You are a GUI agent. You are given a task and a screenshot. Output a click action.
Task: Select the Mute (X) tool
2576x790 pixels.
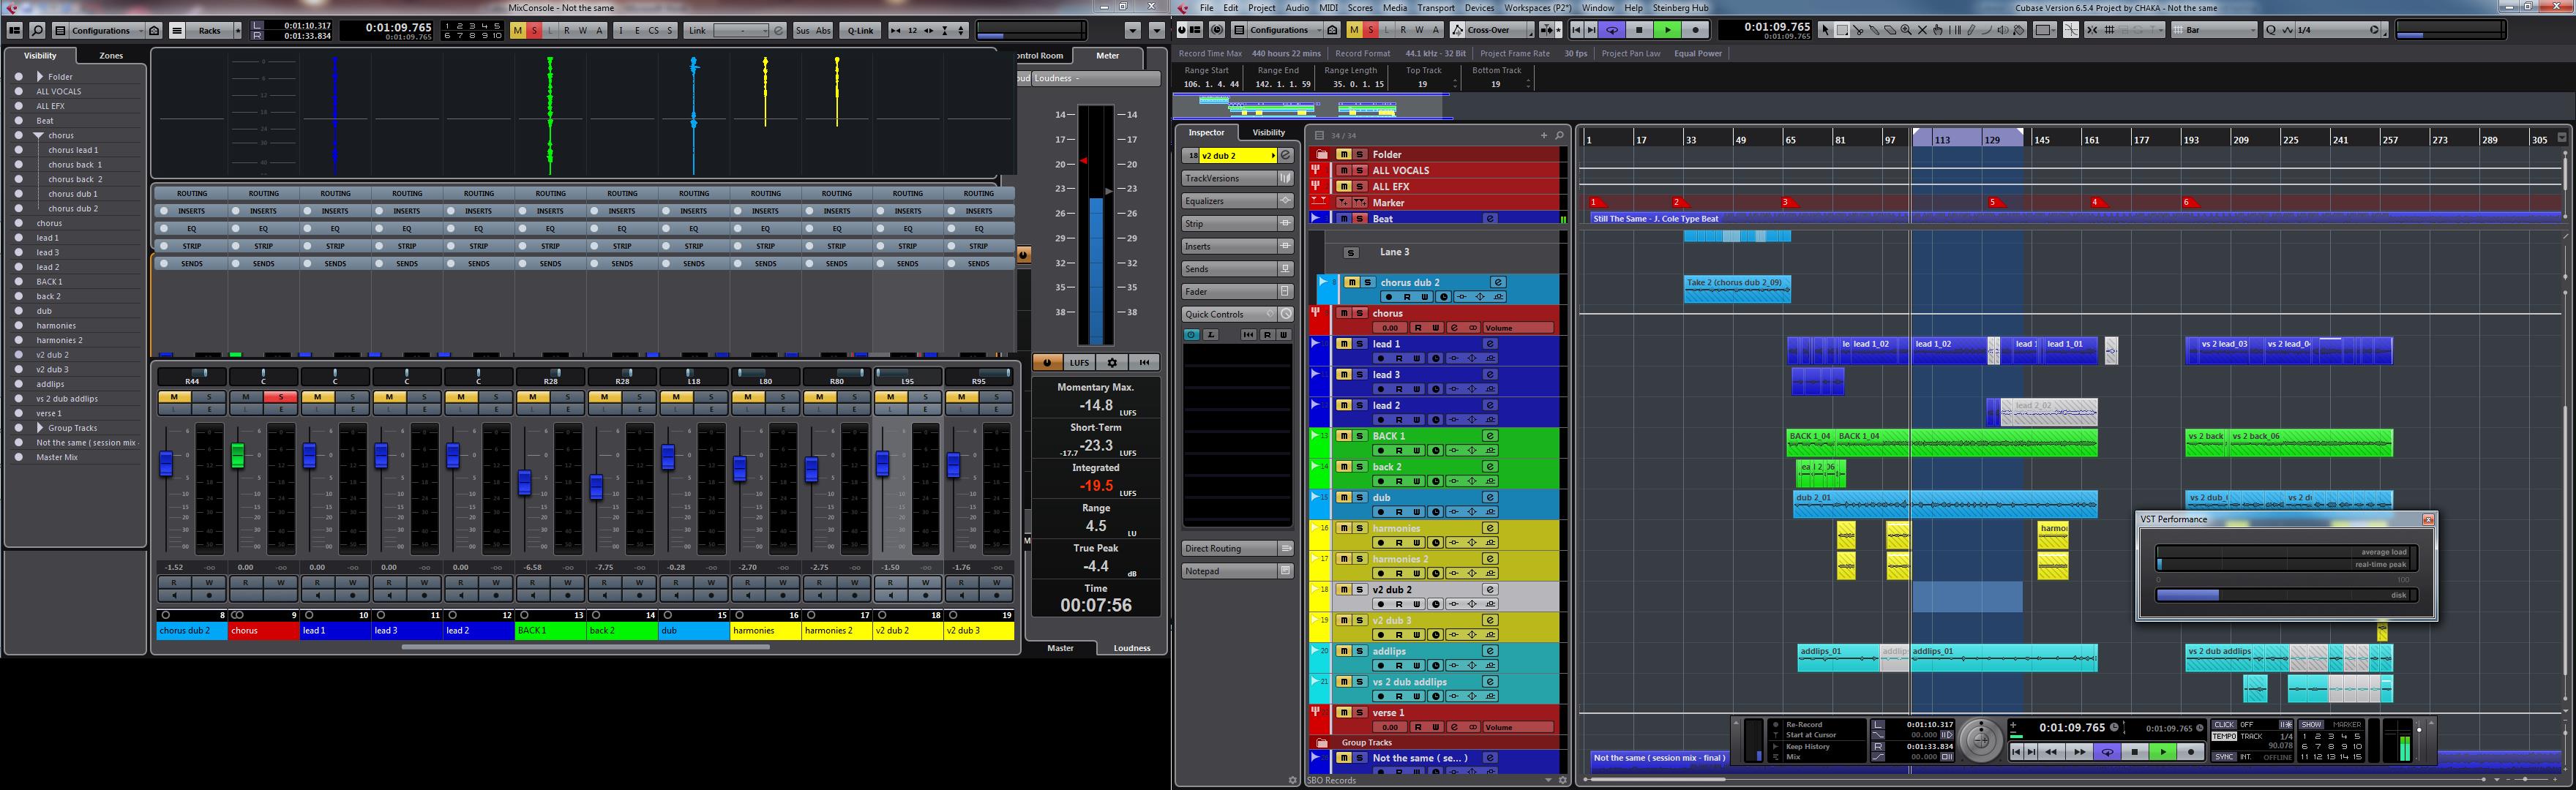click(x=1922, y=30)
